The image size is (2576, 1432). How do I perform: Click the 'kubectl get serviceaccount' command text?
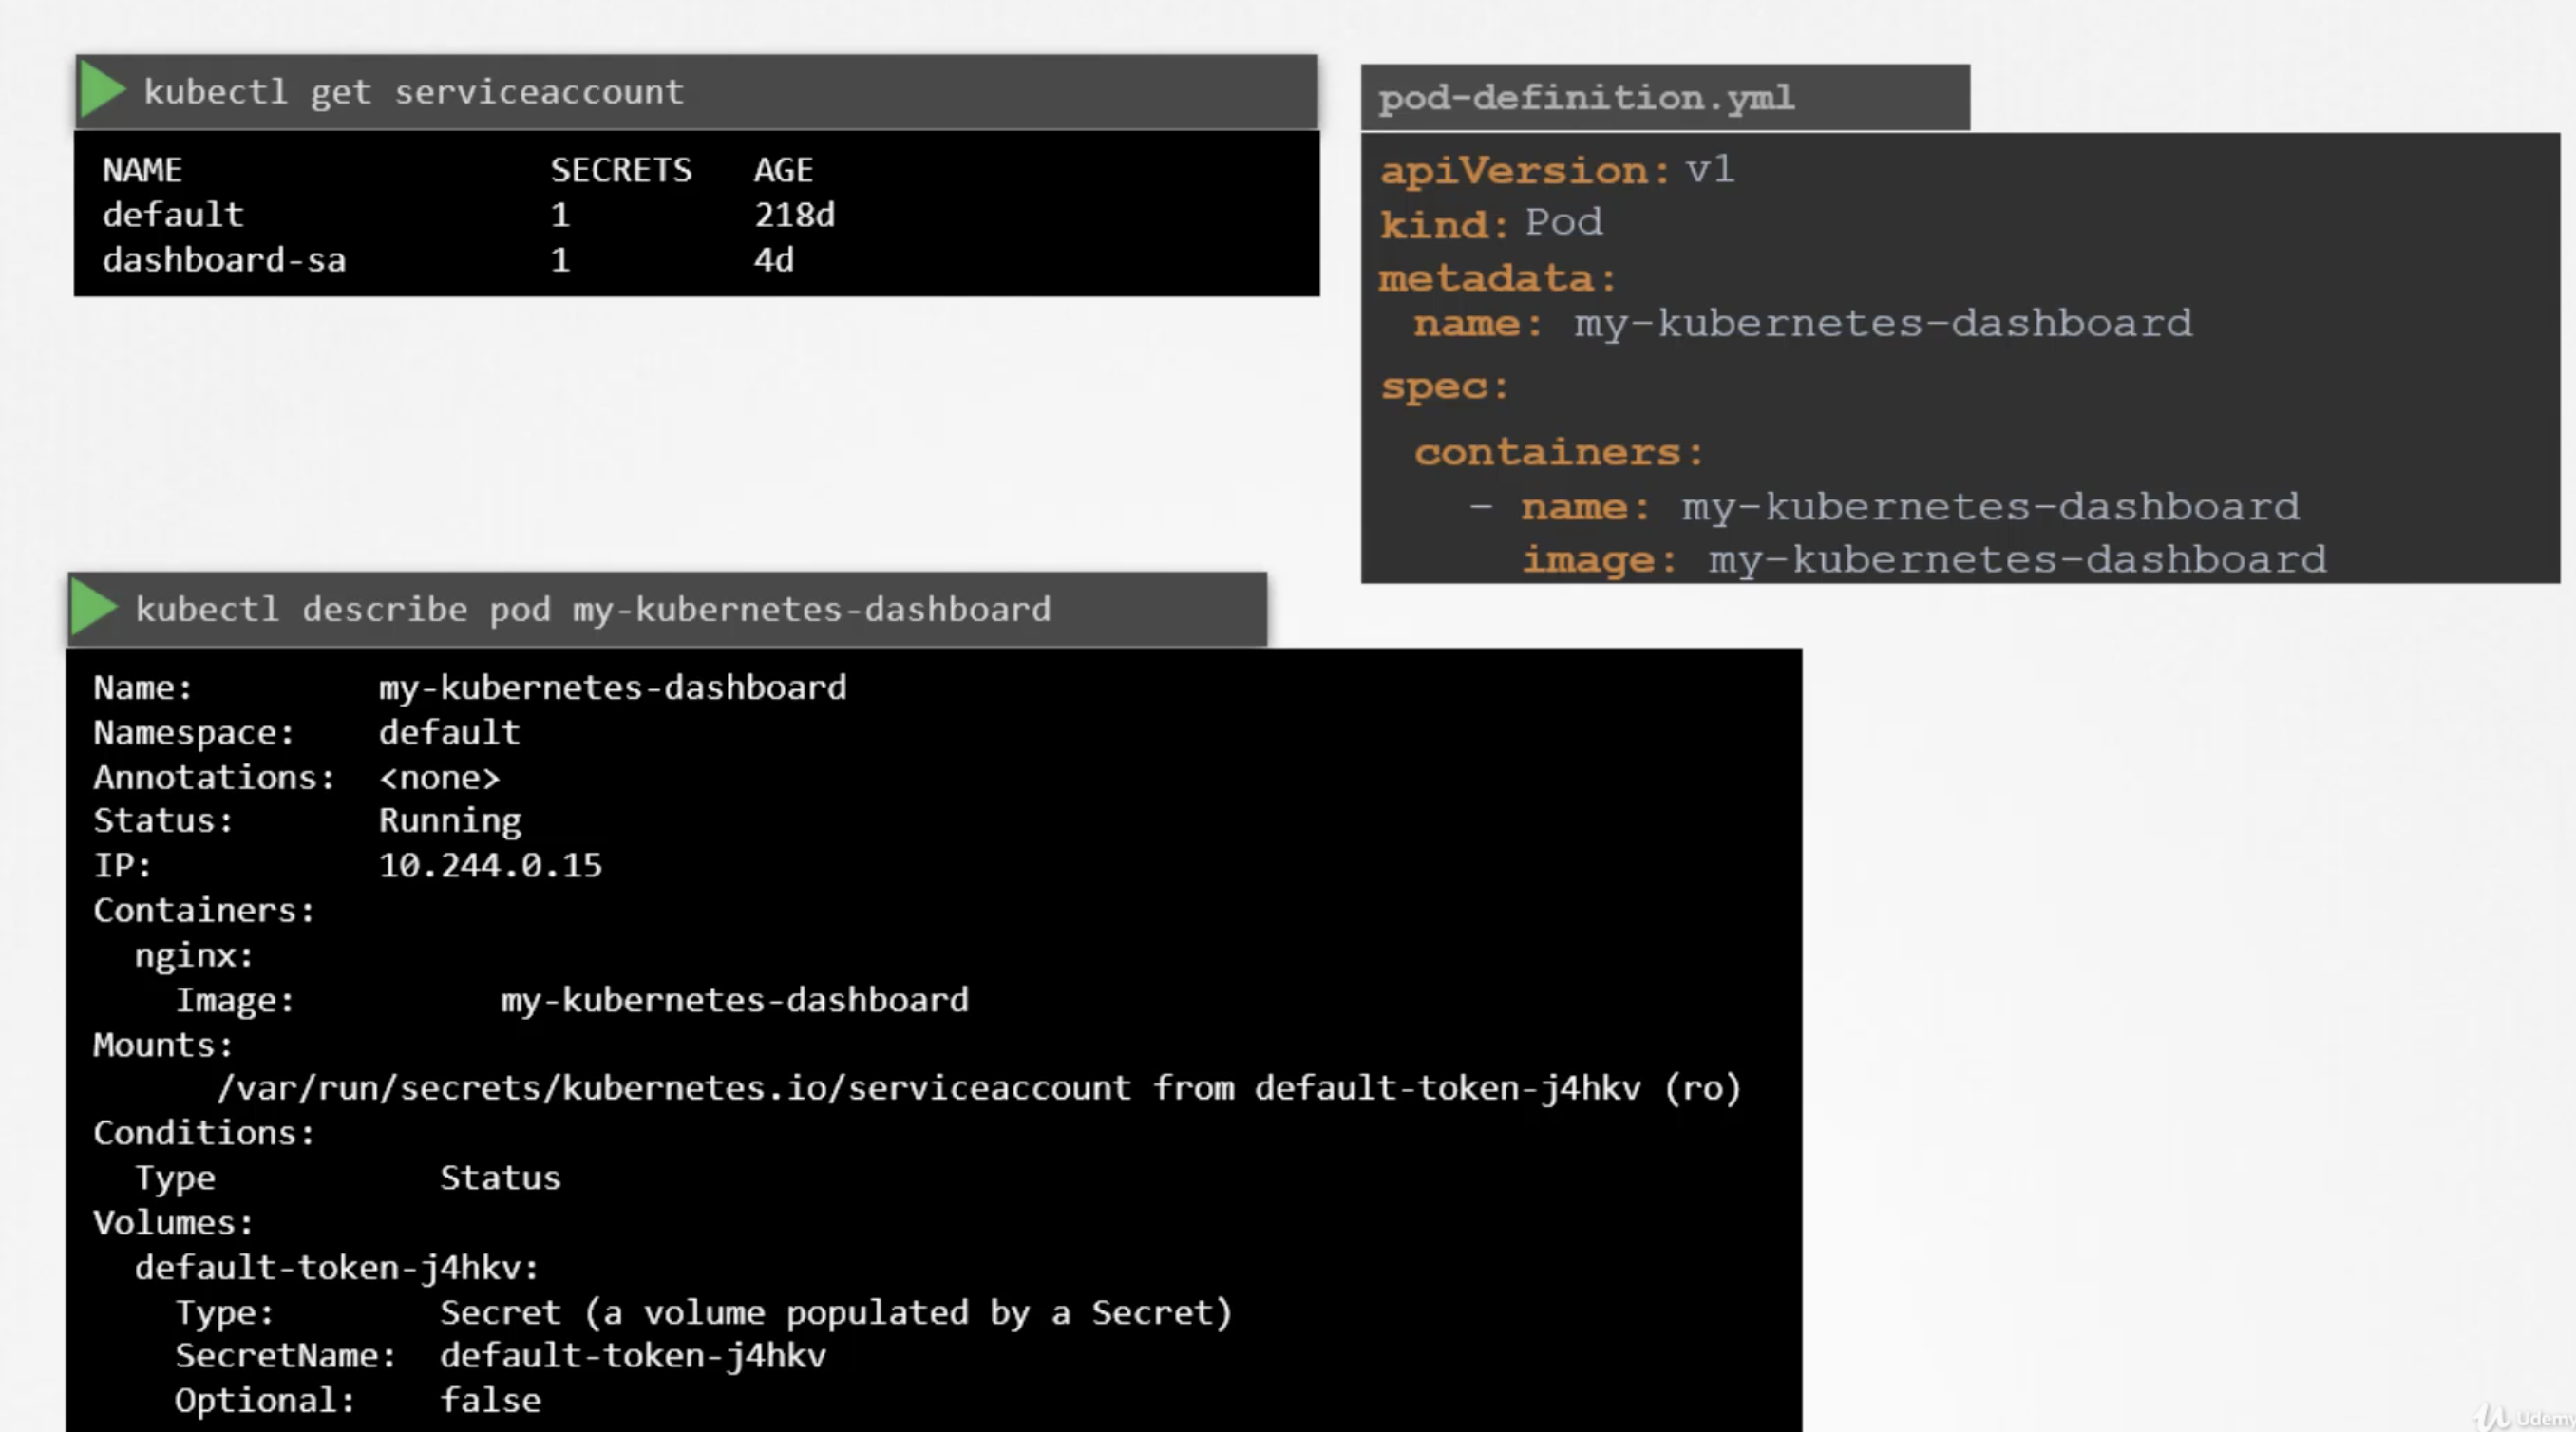pyautogui.click(x=414, y=92)
